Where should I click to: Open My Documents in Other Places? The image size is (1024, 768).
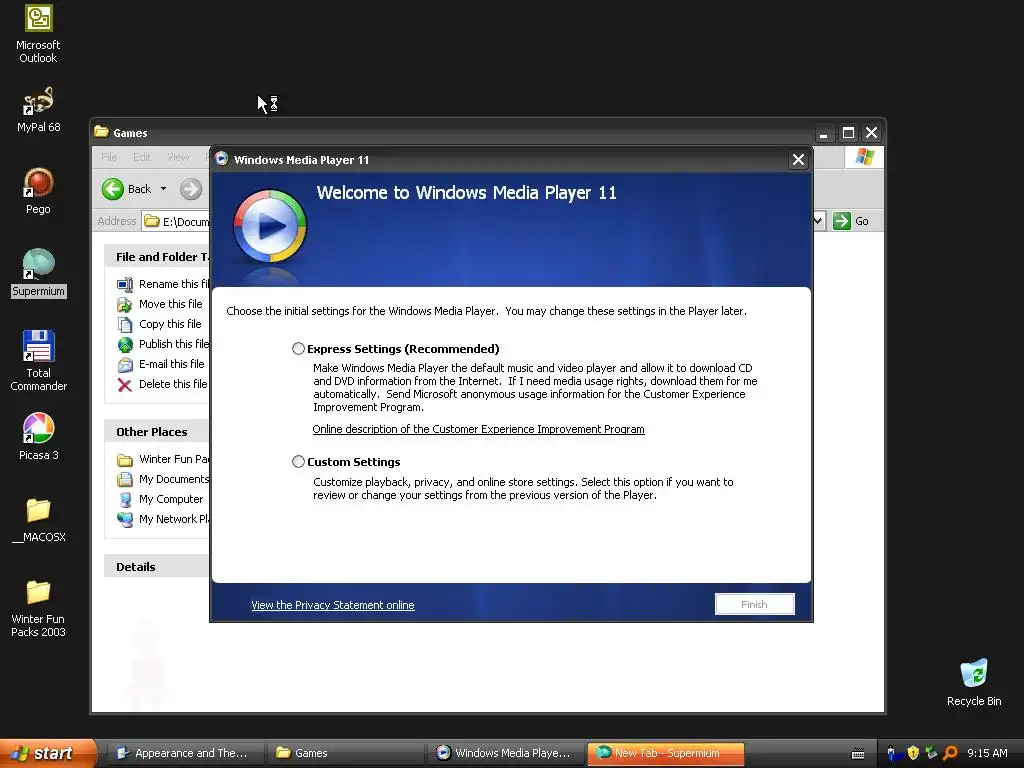click(163, 479)
